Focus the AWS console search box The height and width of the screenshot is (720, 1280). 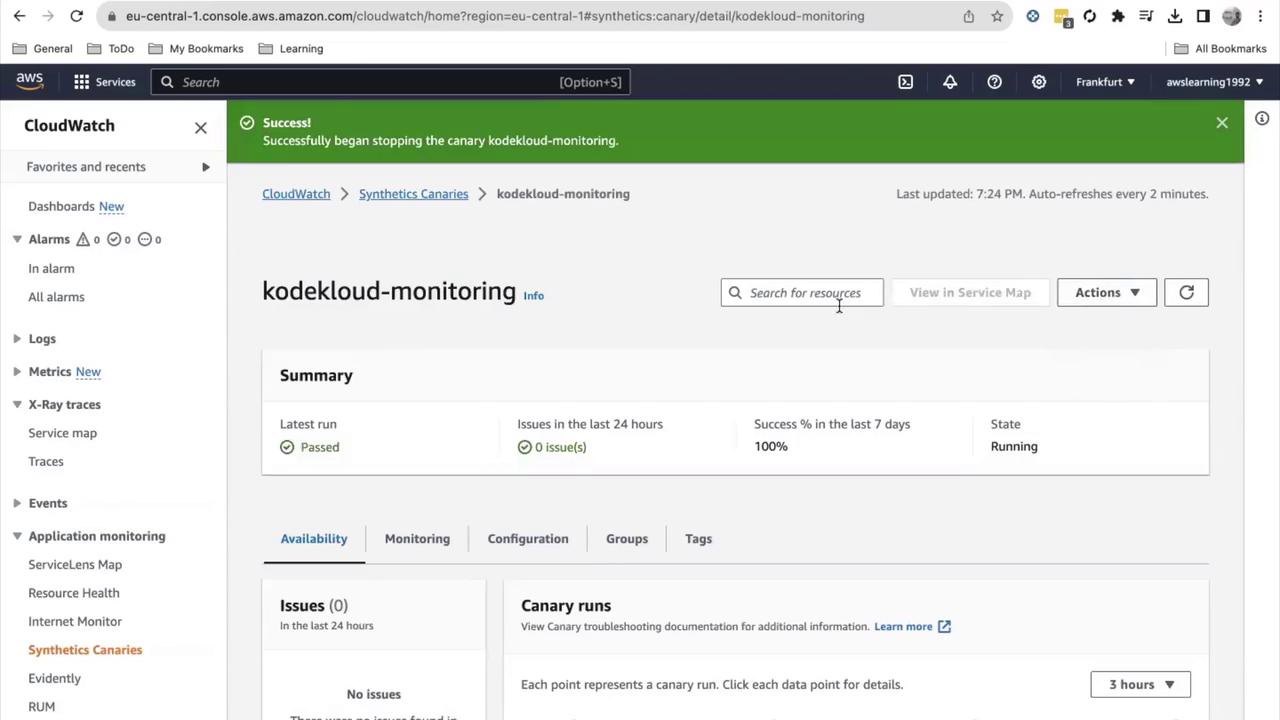[x=391, y=82]
